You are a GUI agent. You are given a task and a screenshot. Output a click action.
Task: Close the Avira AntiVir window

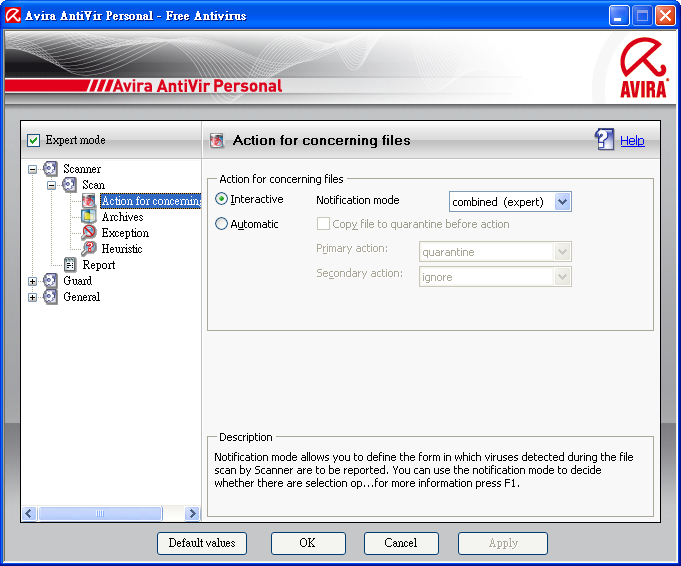665,16
